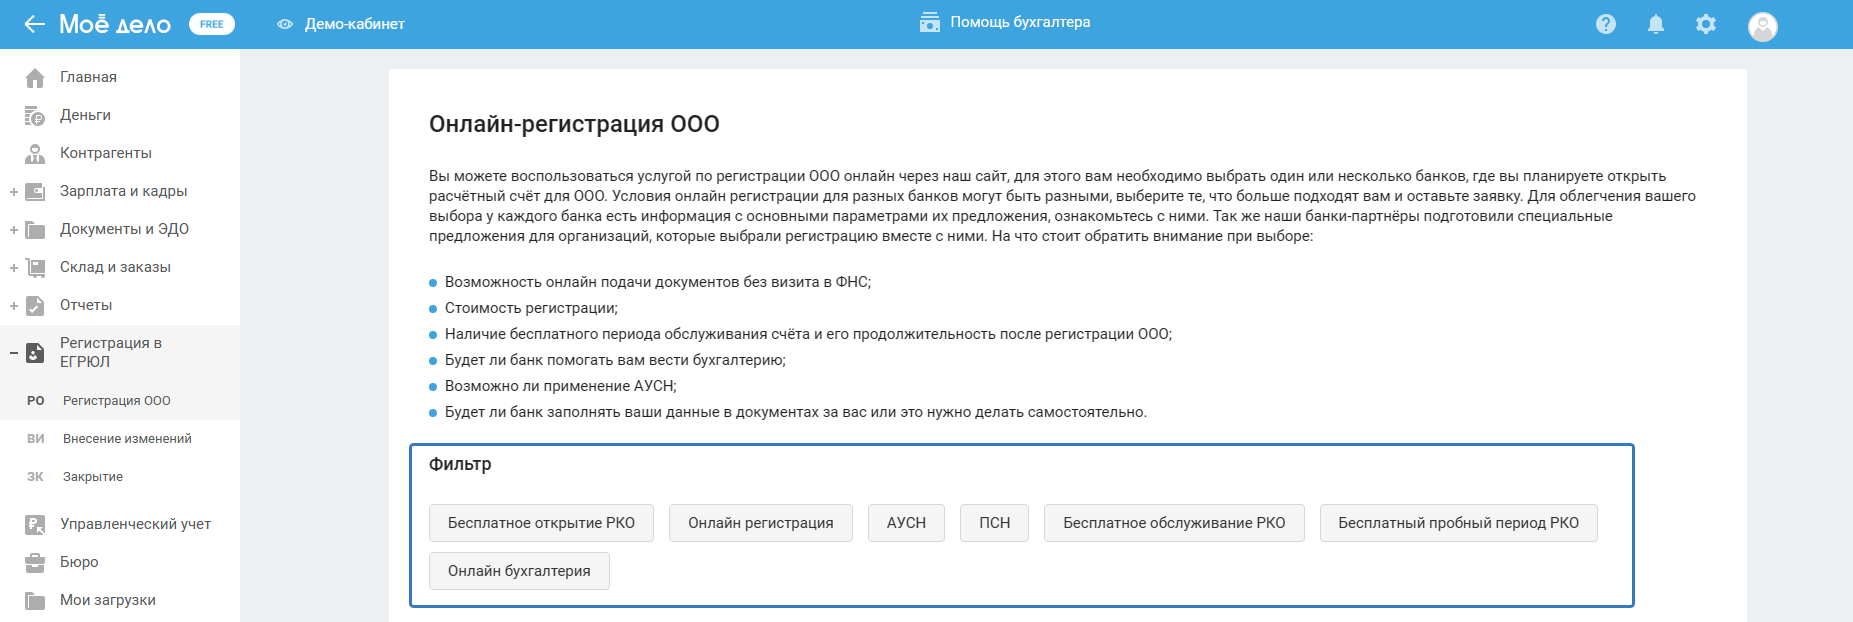
Task: Enable the Онлайн регистрация filter
Action: (760, 523)
